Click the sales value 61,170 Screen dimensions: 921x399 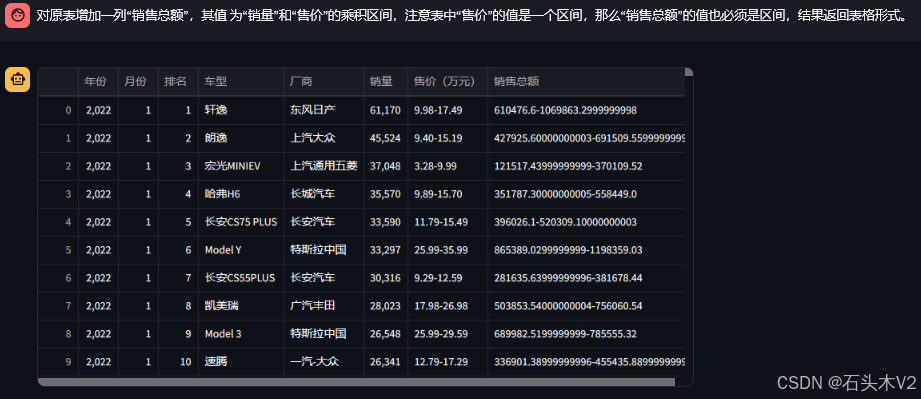[385, 110]
